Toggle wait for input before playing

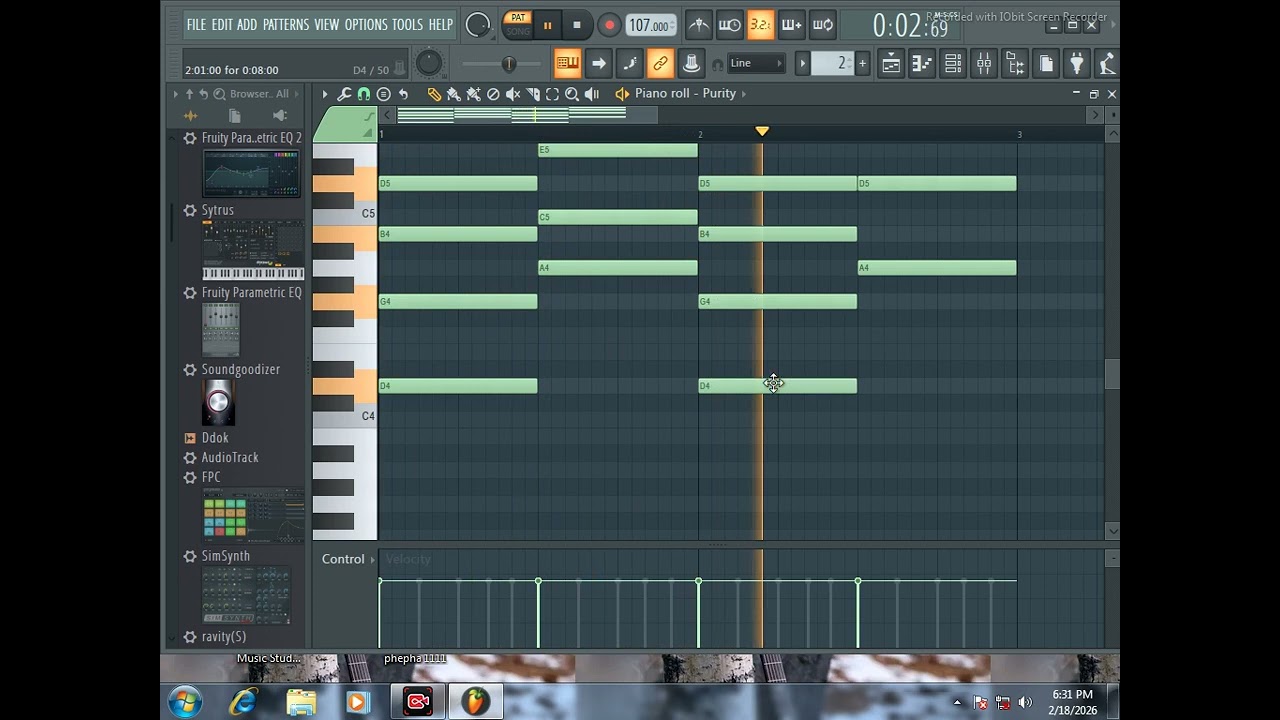coord(730,25)
